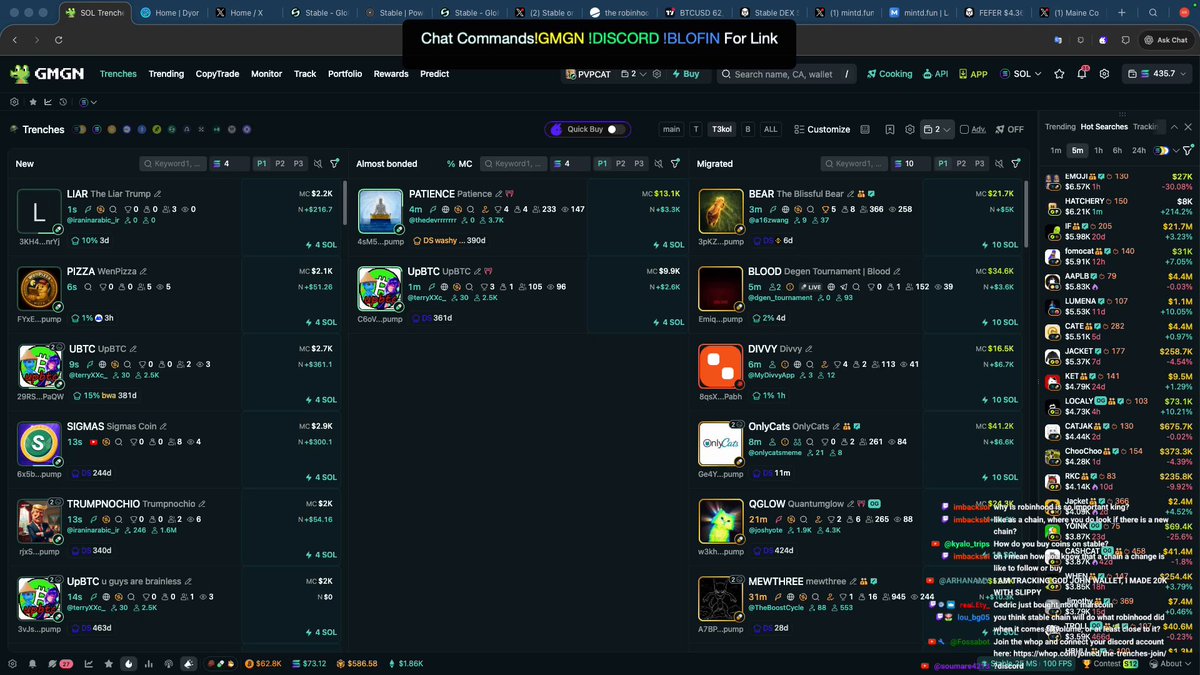Click the chart icon in sub-toolbar
Screen dimensions: 1200x675
[x=47, y=102]
